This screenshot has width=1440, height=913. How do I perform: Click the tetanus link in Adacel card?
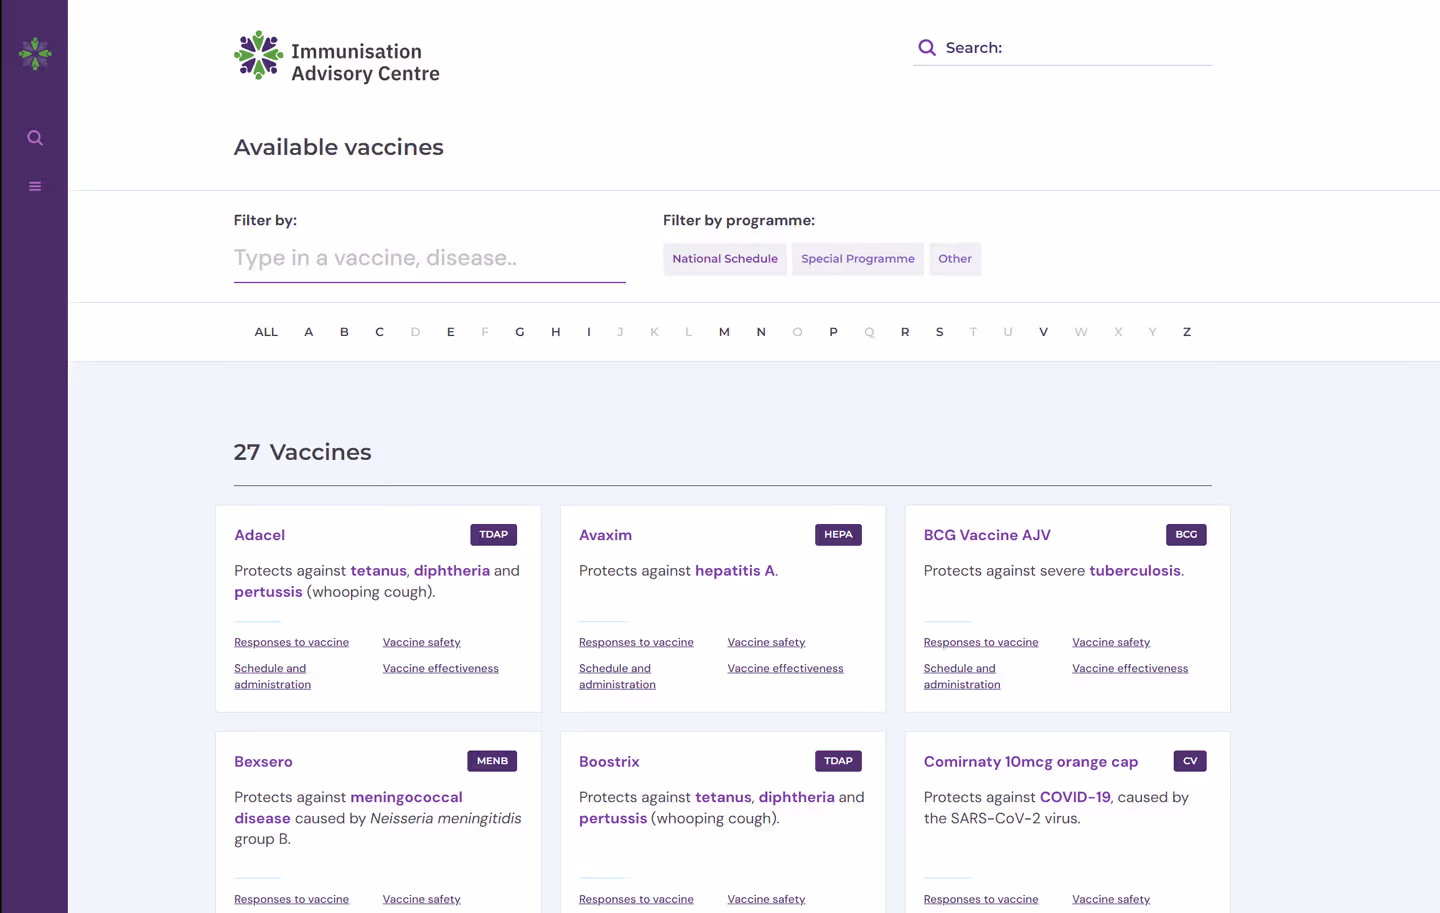pos(378,571)
